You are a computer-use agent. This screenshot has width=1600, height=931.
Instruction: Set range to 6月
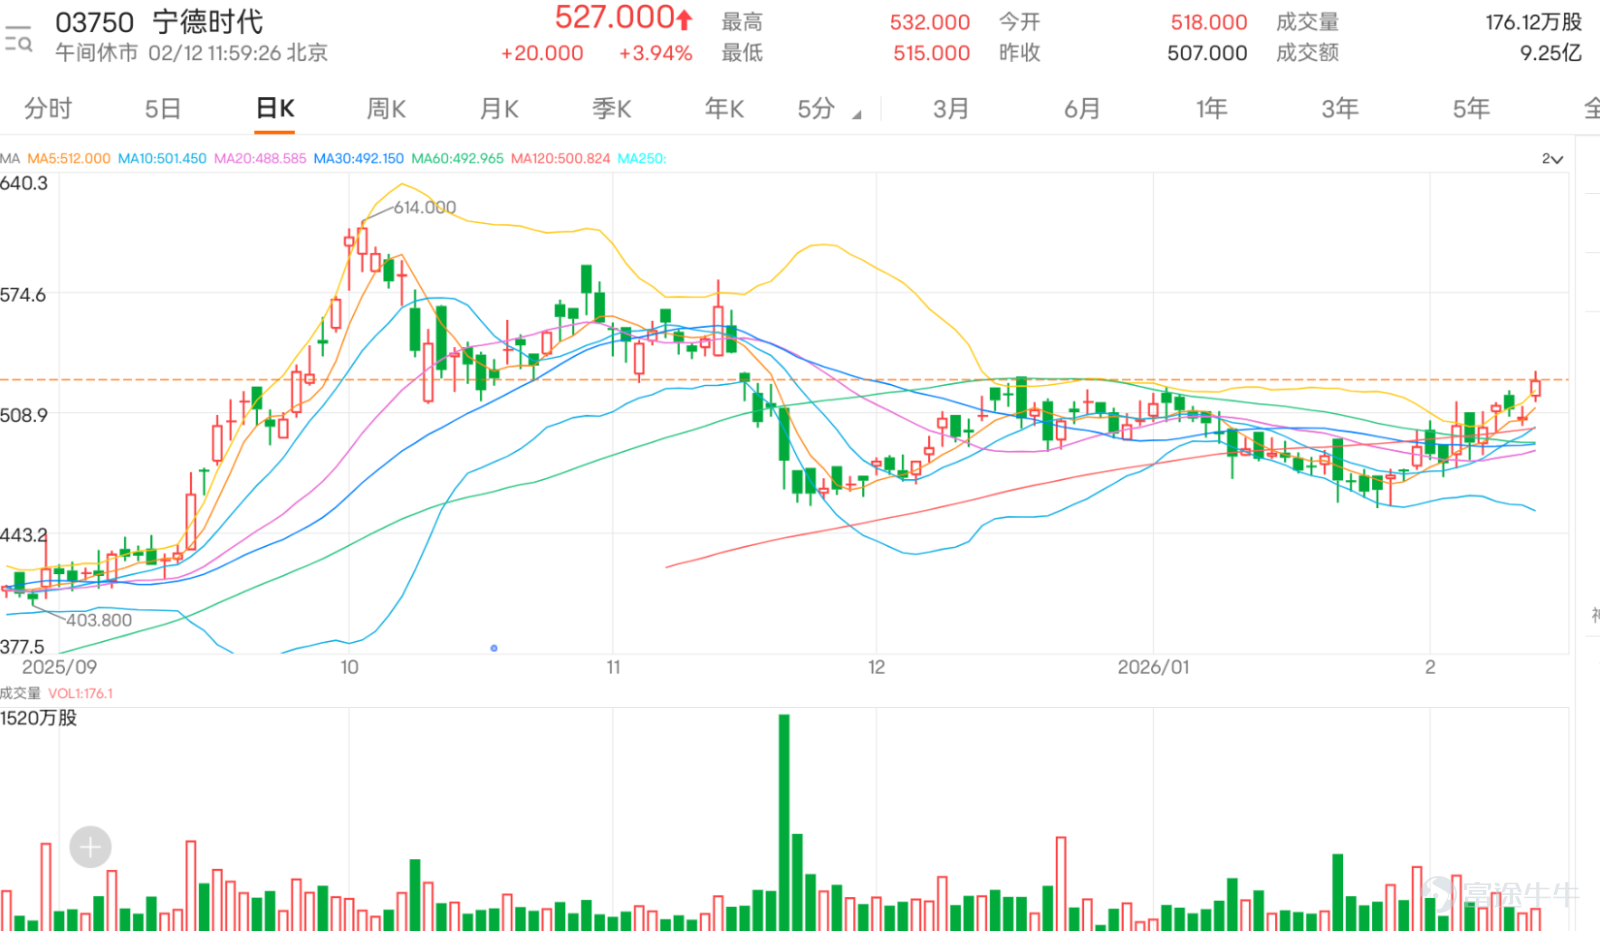[x=1082, y=109]
